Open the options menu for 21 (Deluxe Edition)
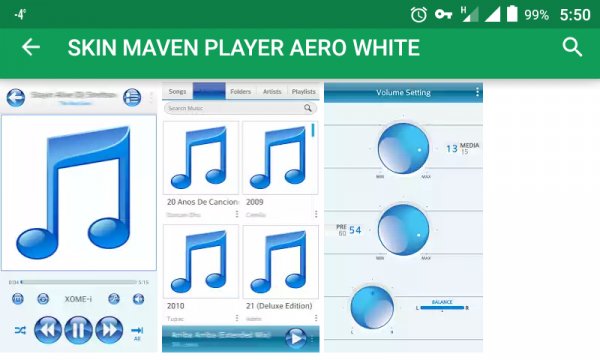The width and height of the screenshot is (600, 360). tap(316, 318)
